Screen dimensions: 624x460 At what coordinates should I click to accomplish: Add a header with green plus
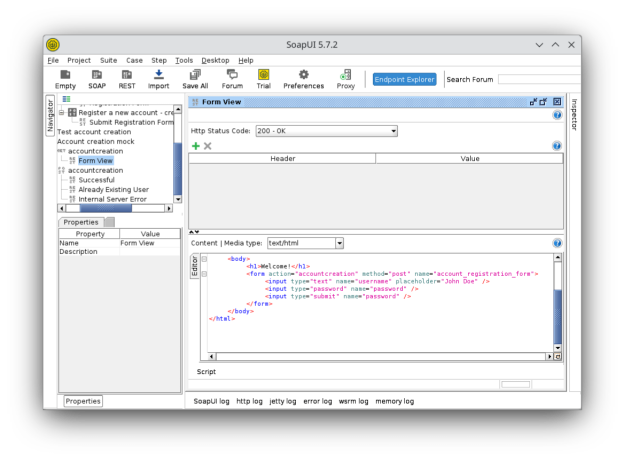[x=196, y=146]
